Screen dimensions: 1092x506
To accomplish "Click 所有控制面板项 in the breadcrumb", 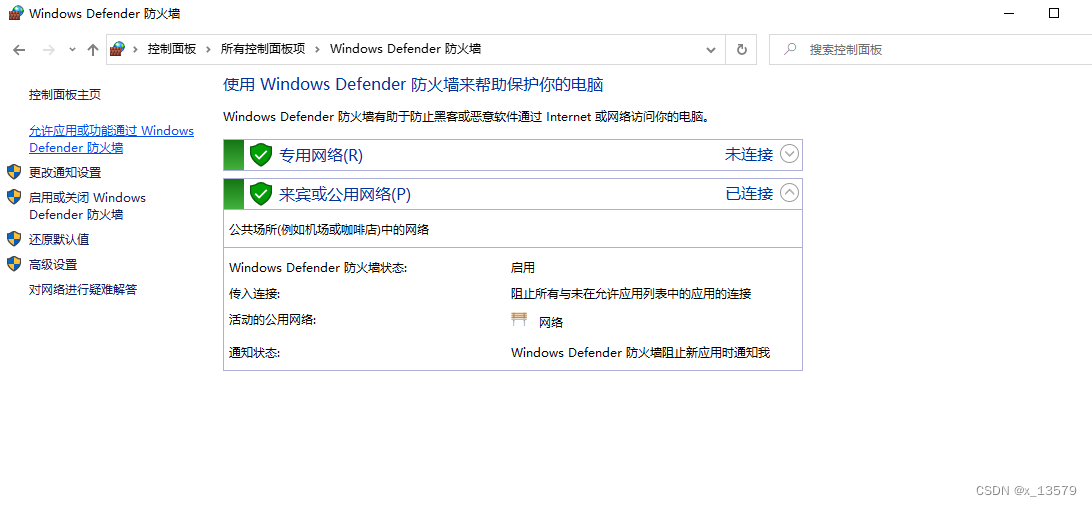I will (x=263, y=49).
